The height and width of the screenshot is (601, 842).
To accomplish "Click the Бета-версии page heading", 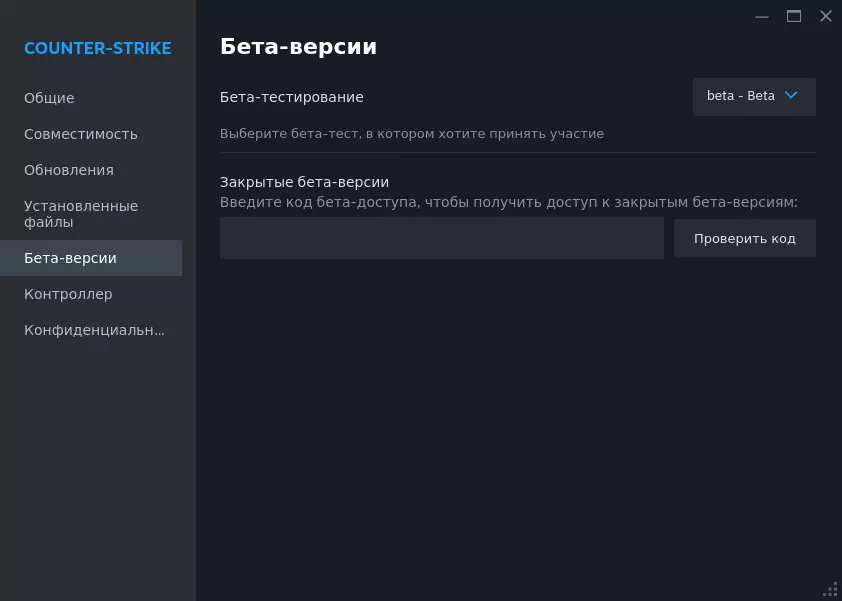I will (298, 47).
